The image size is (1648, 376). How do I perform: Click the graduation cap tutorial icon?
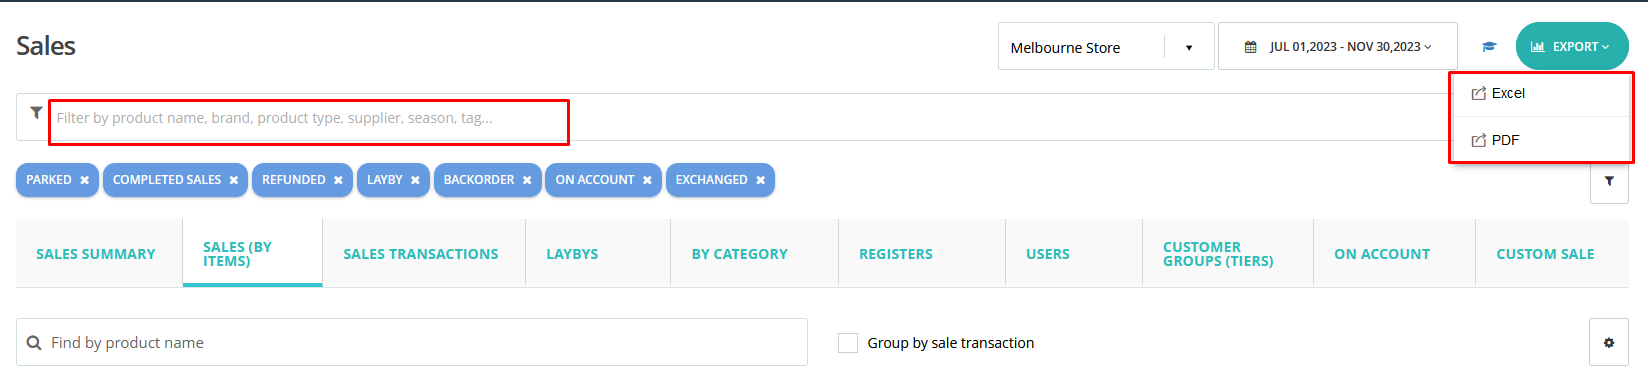click(x=1489, y=47)
